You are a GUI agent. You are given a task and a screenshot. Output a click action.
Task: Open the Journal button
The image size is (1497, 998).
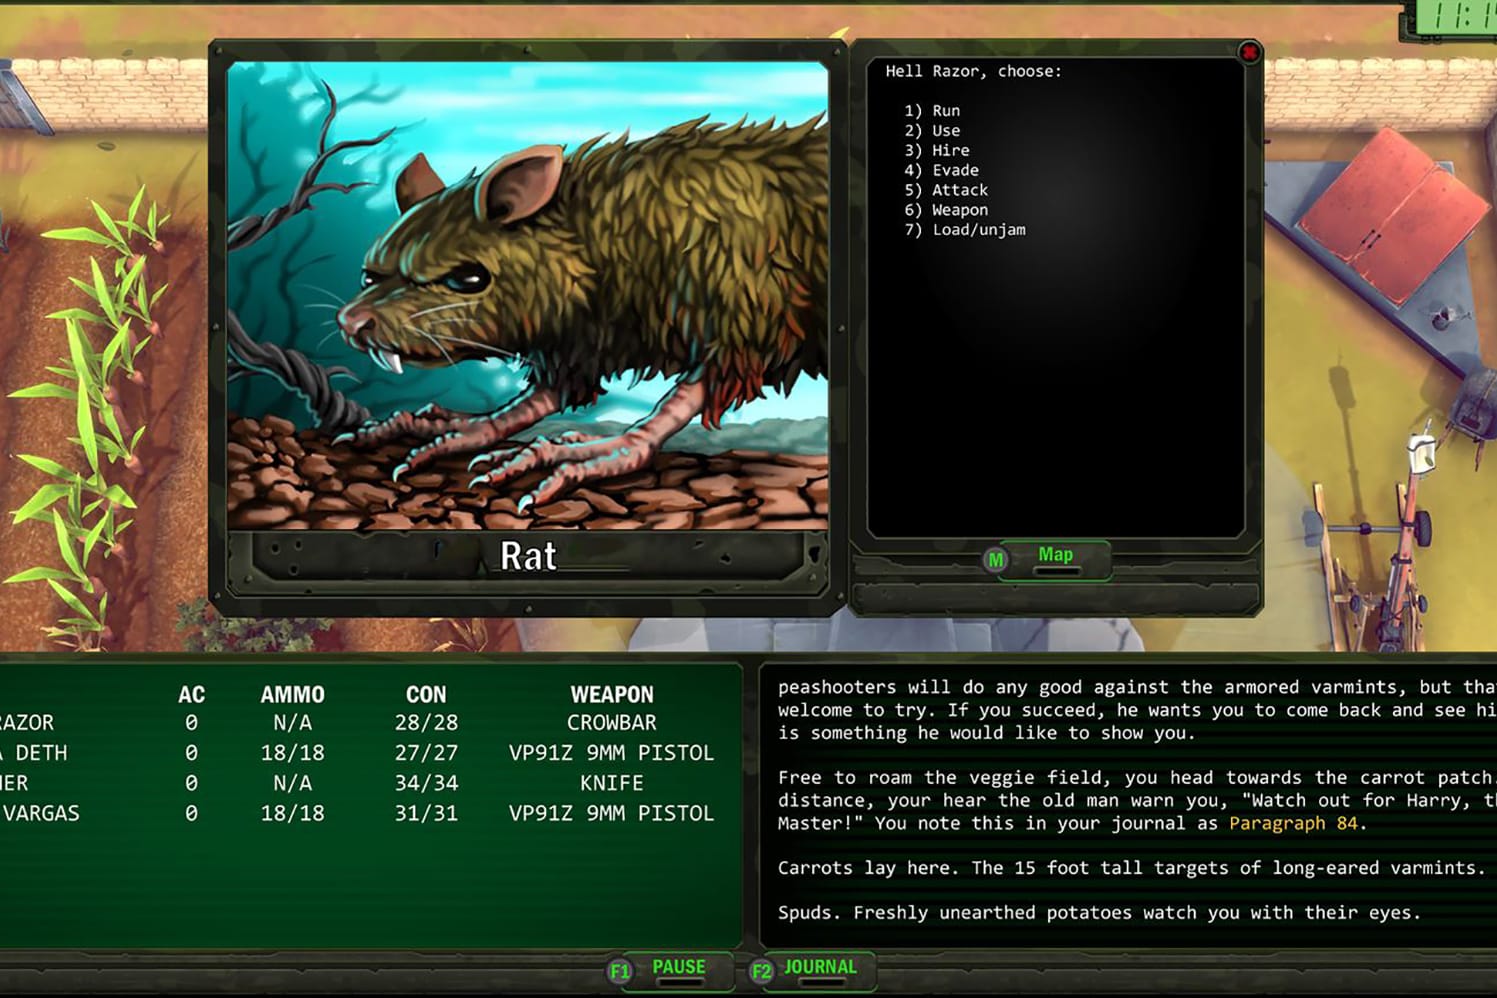tap(820, 968)
